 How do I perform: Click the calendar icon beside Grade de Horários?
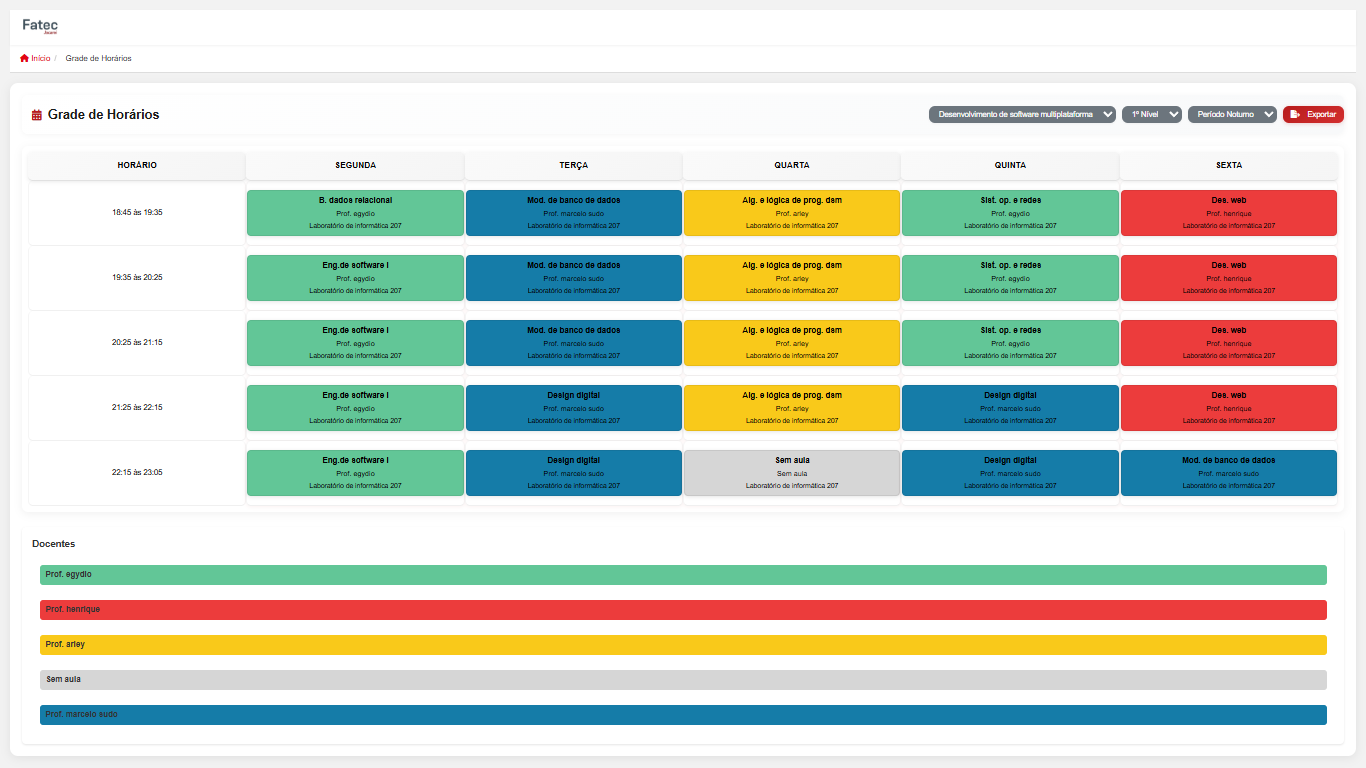tap(37, 115)
